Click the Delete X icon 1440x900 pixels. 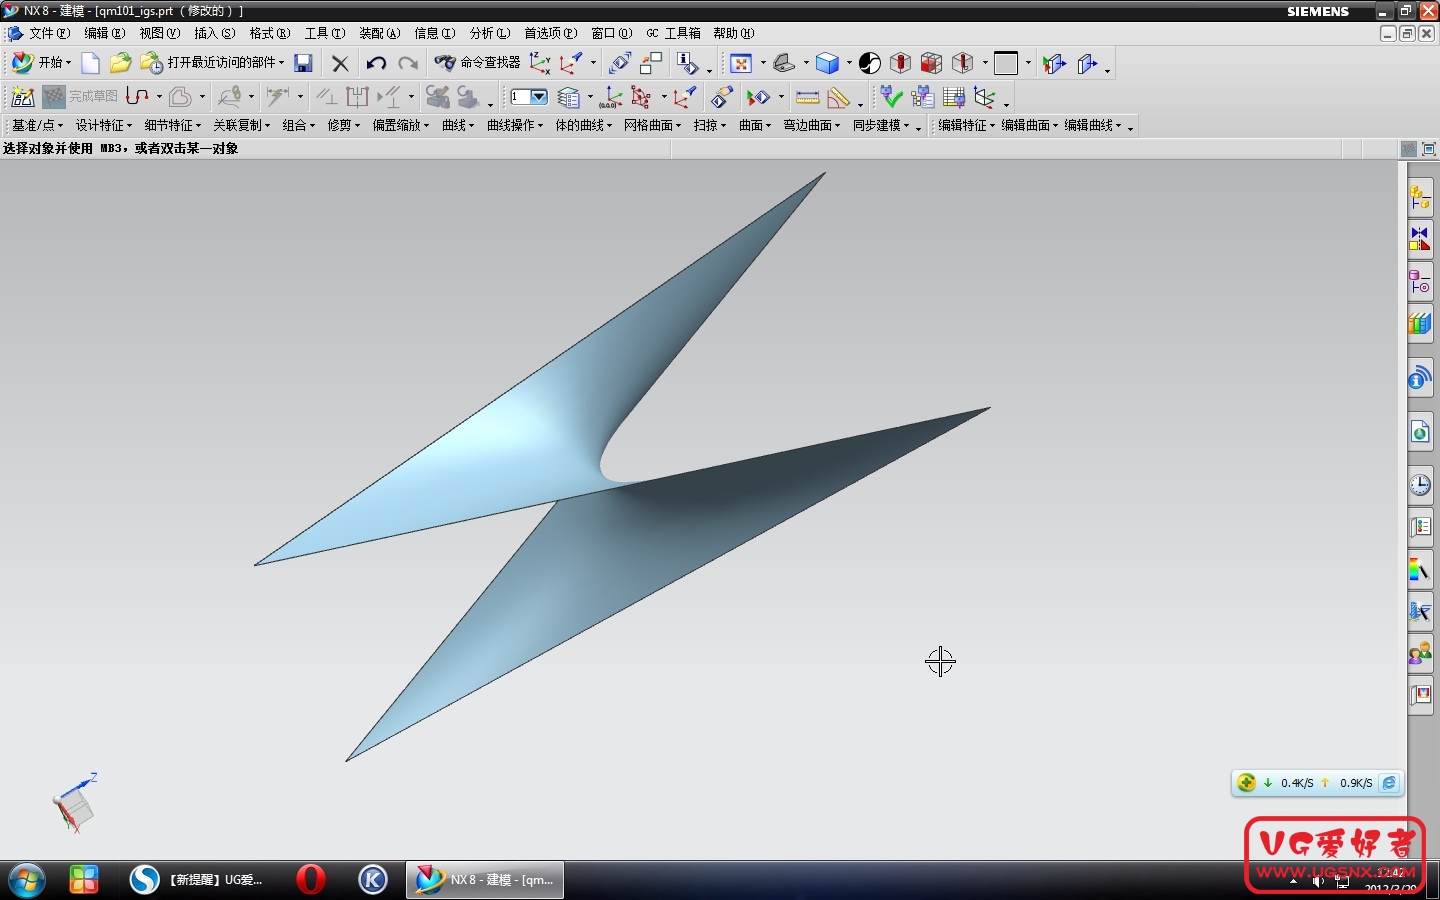pyautogui.click(x=340, y=63)
